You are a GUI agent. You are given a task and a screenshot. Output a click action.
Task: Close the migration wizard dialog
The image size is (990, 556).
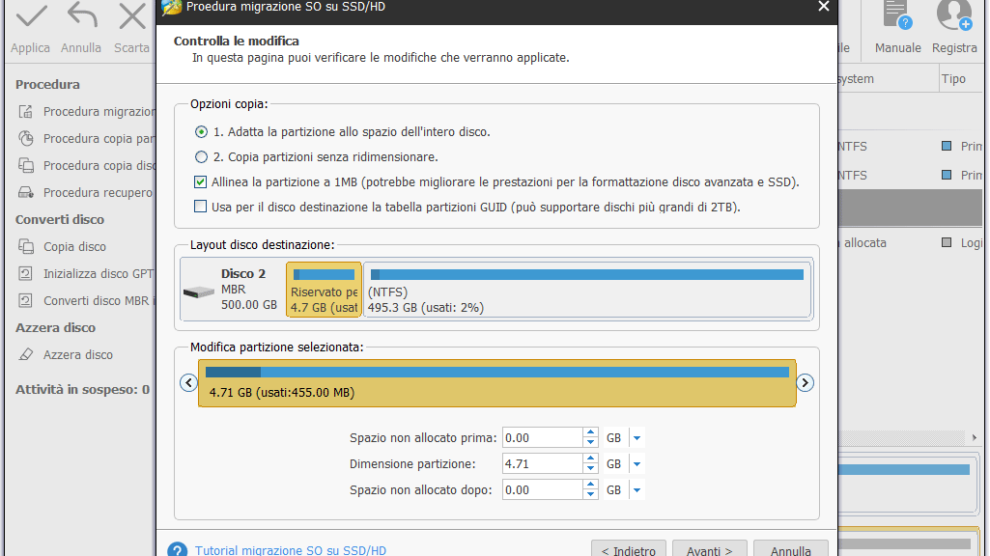click(823, 6)
